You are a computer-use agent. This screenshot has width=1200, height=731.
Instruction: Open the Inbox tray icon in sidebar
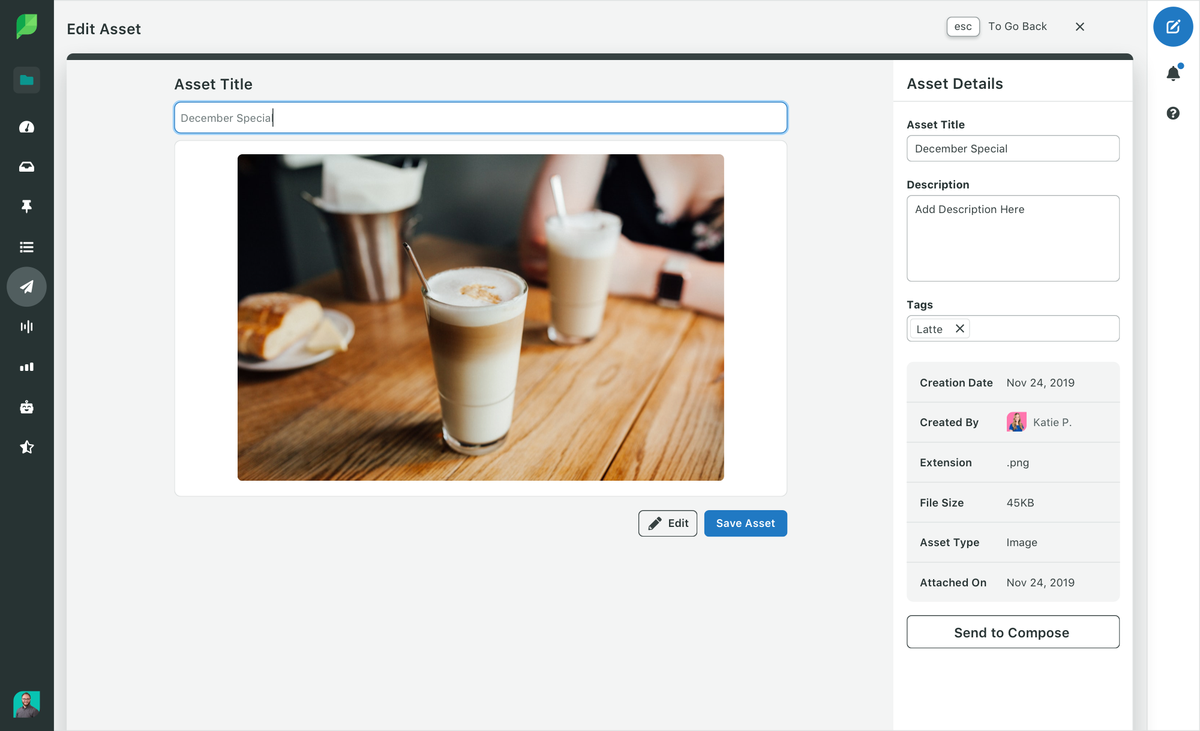27,167
